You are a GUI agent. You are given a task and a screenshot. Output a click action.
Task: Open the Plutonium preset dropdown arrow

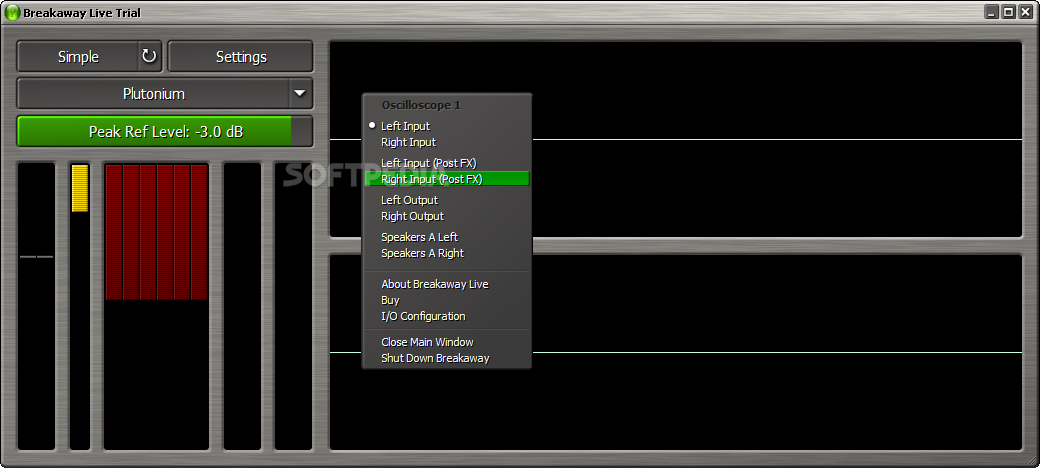tap(300, 93)
